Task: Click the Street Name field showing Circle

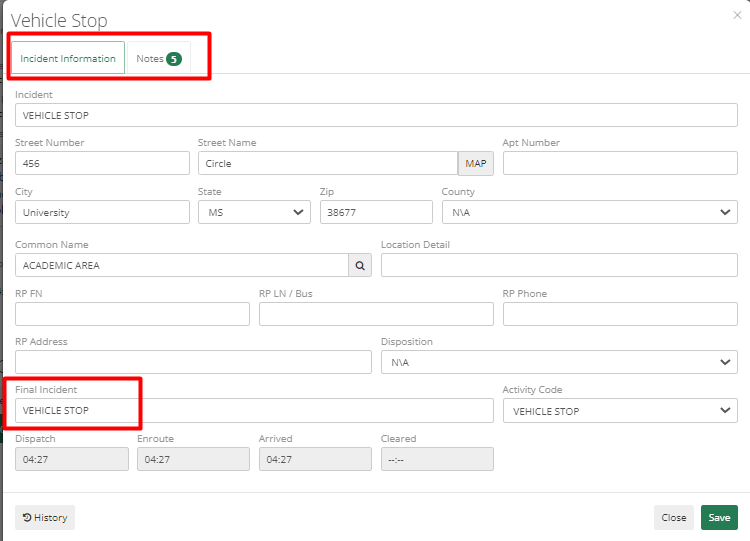Action: (x=328, y=164)
